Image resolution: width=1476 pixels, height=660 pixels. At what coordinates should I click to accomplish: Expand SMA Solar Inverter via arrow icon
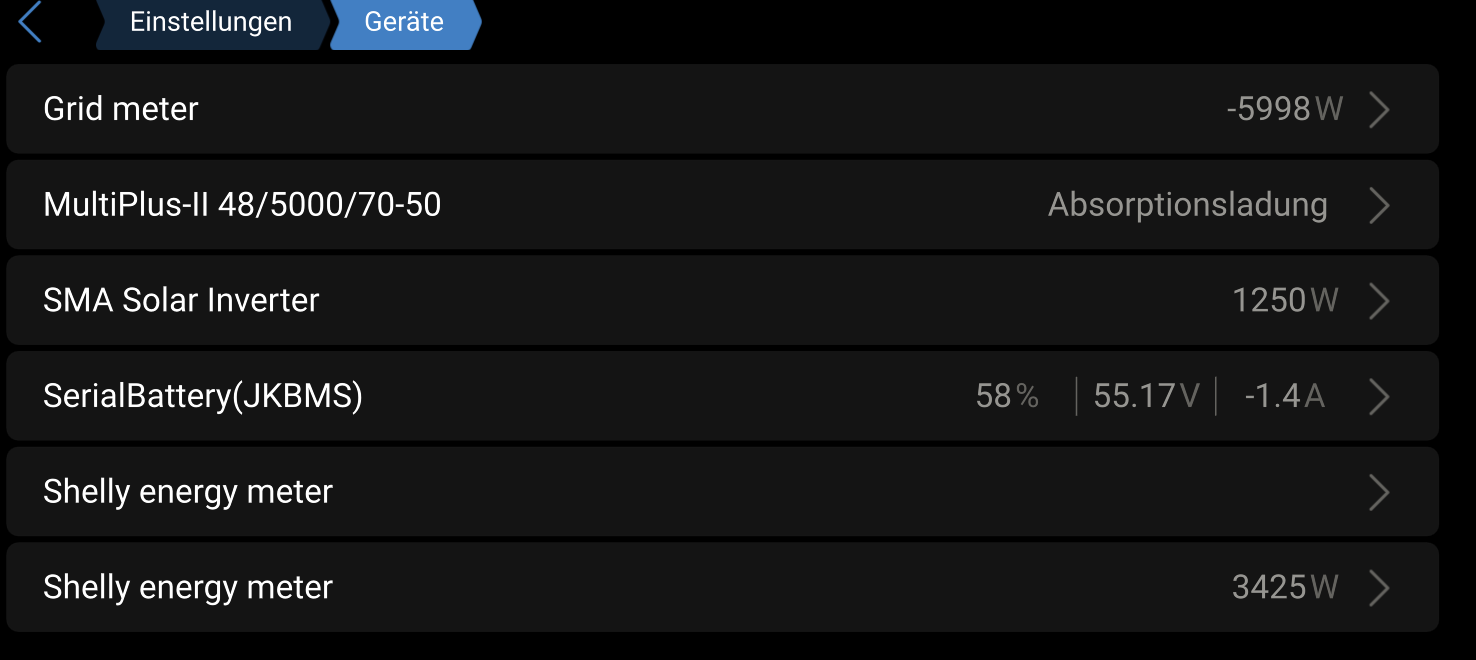1379,300
